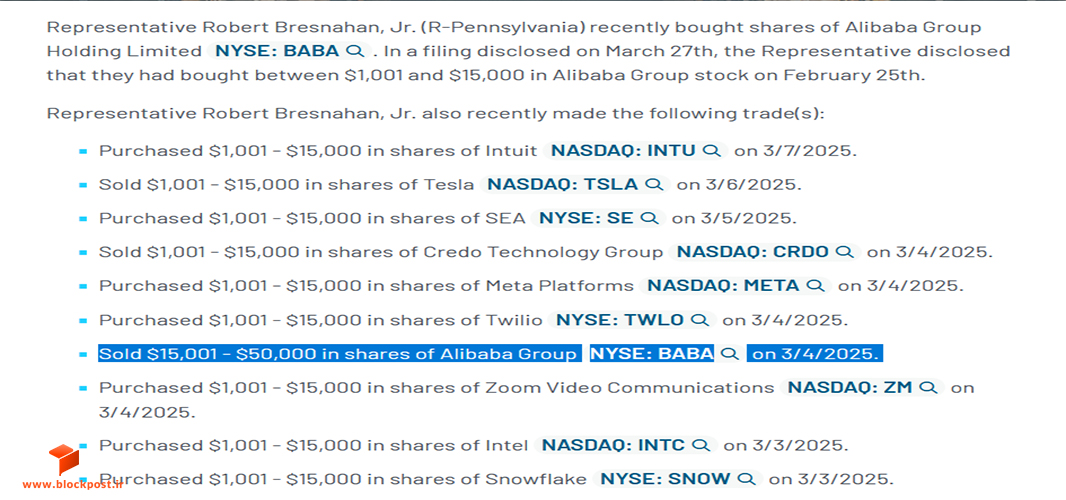
Task: Click the magnifier icon beside NASDAQ: TSLA
Action: 654,184
